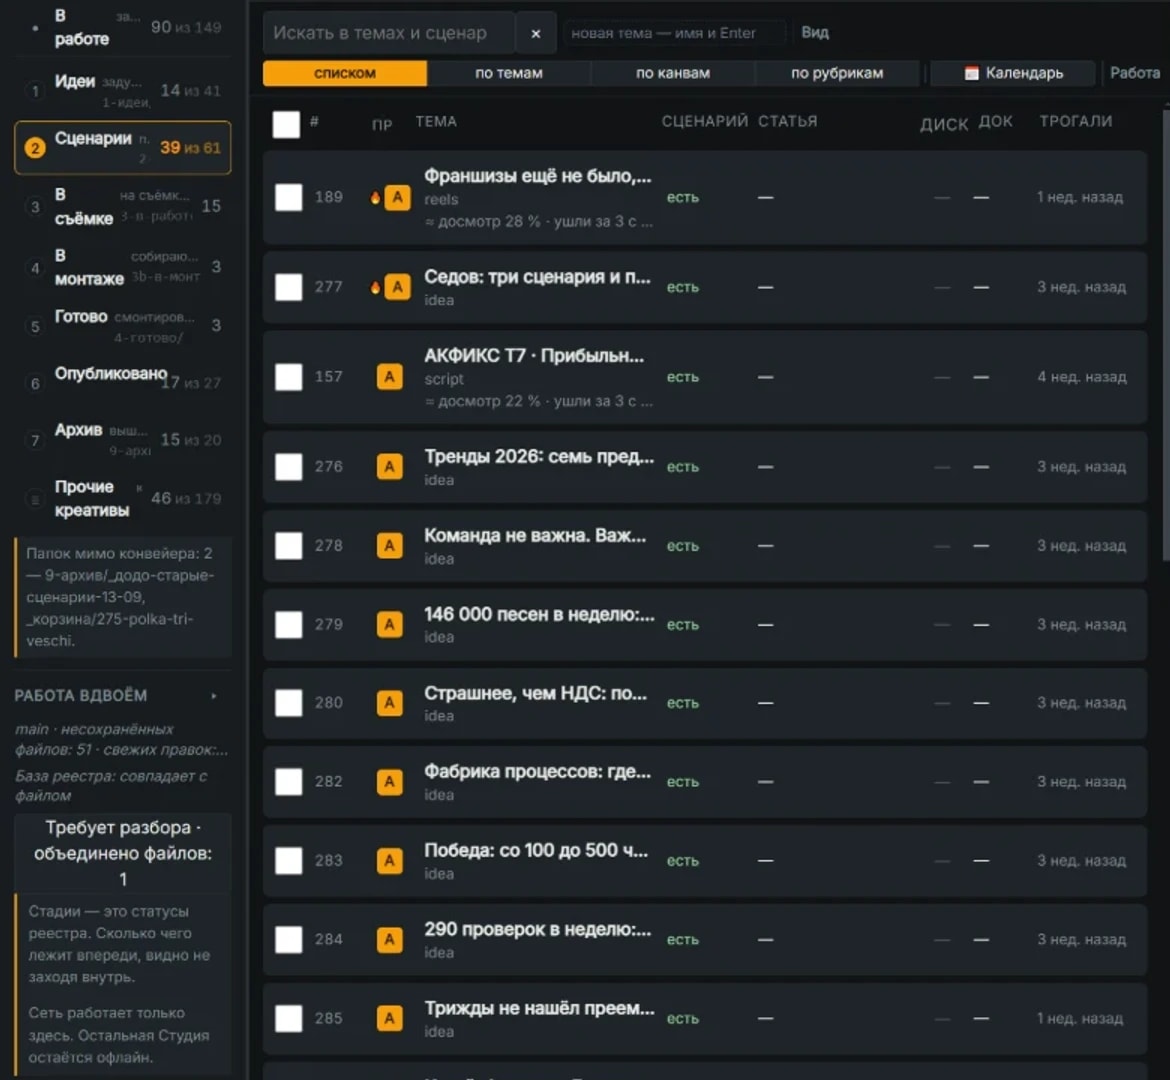The height and width of the screenshot is (1080, 1170).
Task: Check the box for row 278
Action: [289, 546]
